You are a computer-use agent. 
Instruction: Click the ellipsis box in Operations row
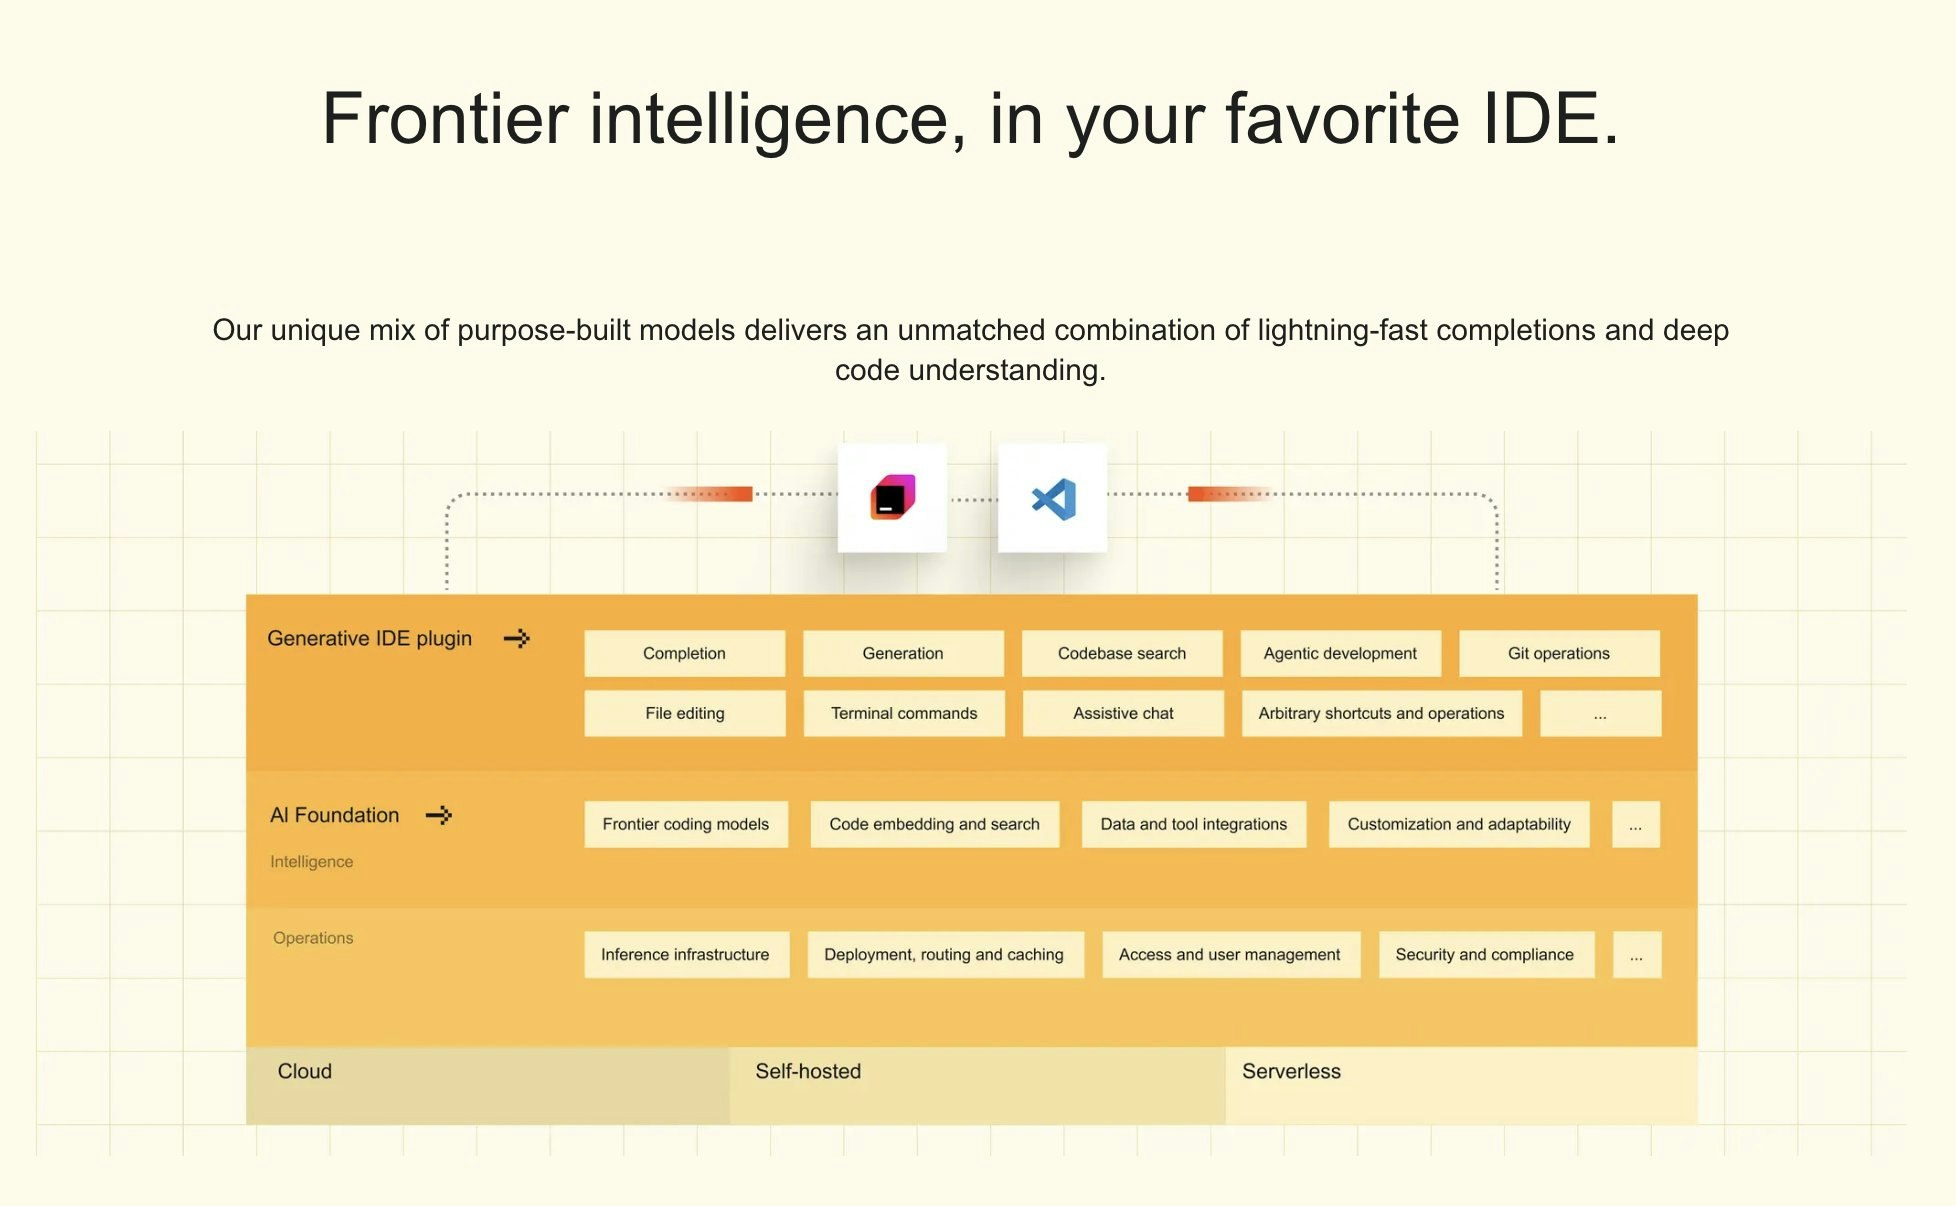pos(1636,955)
